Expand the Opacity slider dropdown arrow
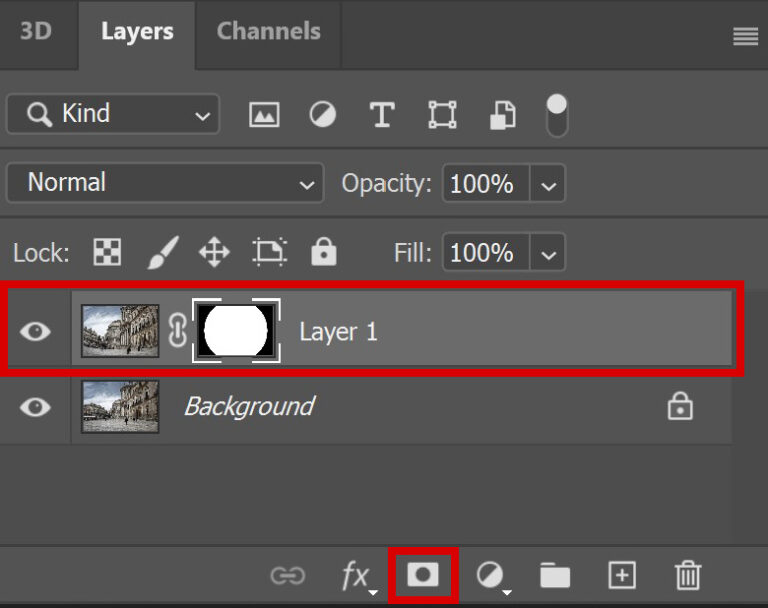Viewport: 768px width, 608px height. click(547, 184)
